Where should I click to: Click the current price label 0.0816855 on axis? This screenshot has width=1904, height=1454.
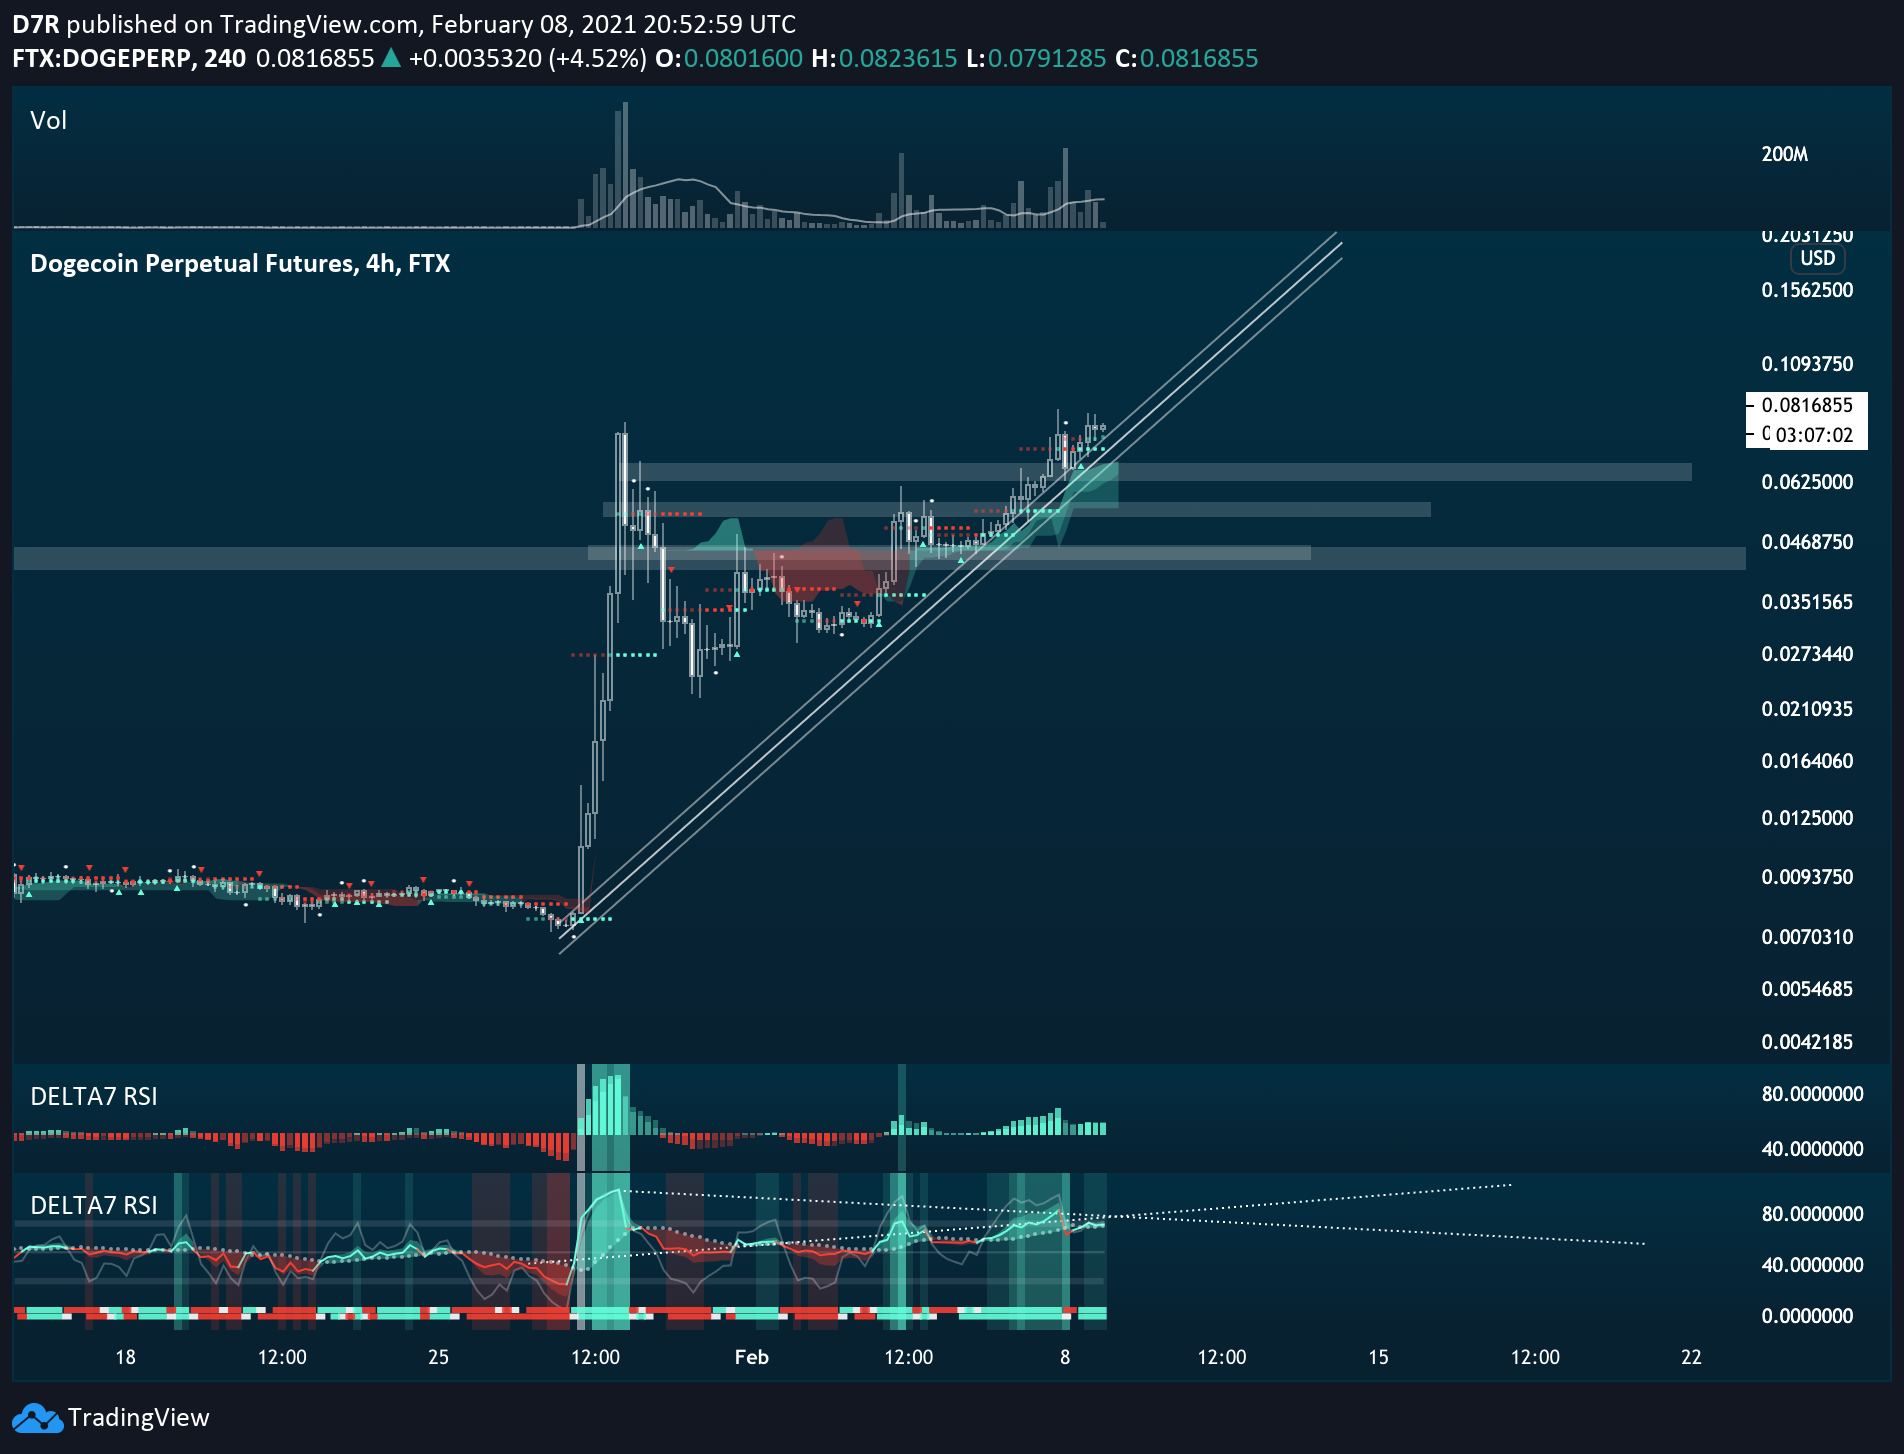click(1807, 405)
